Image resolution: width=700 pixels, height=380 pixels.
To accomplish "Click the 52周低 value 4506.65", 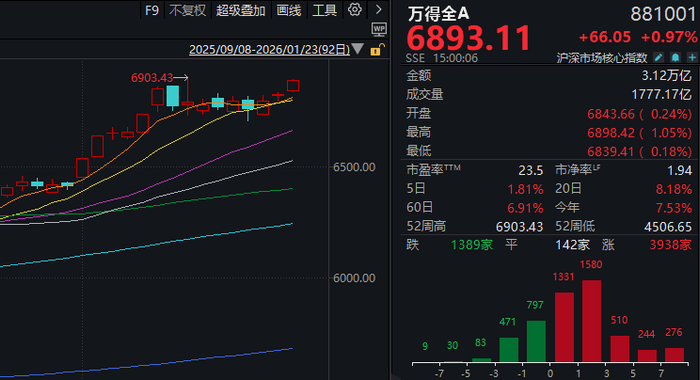I will [x=668, y=227].
